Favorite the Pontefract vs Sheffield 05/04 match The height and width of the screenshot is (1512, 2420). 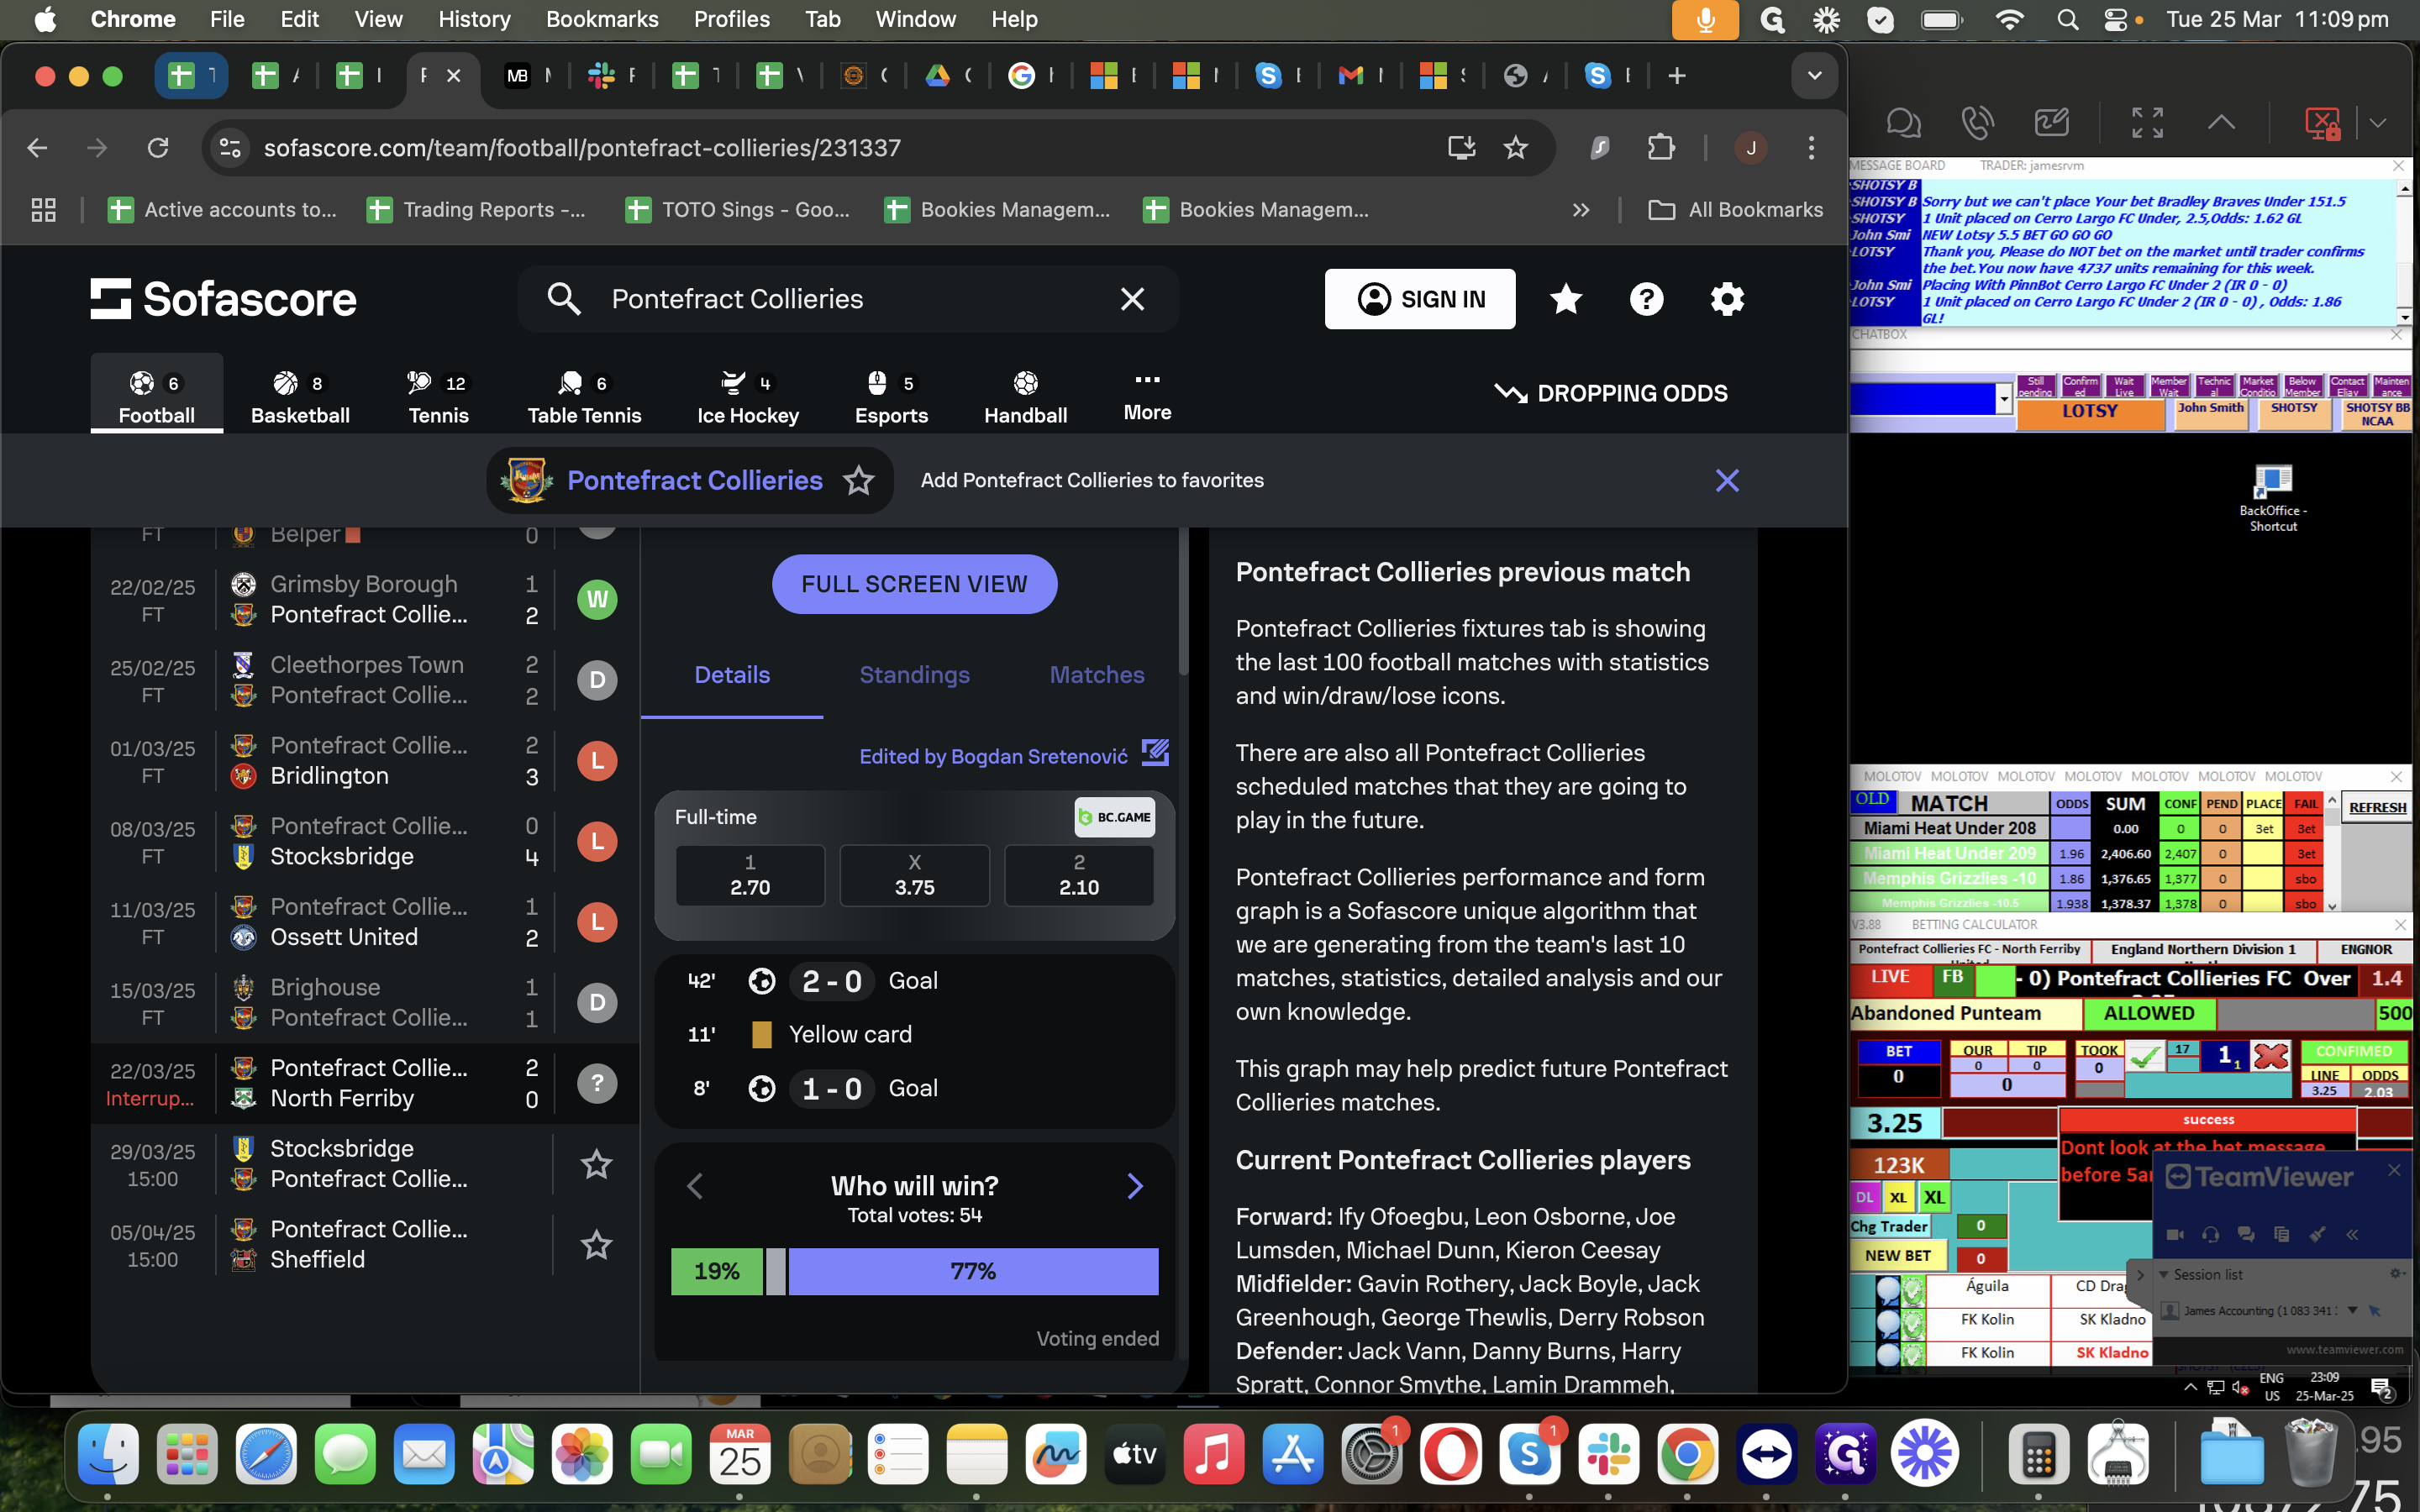tap(597, 1245)
